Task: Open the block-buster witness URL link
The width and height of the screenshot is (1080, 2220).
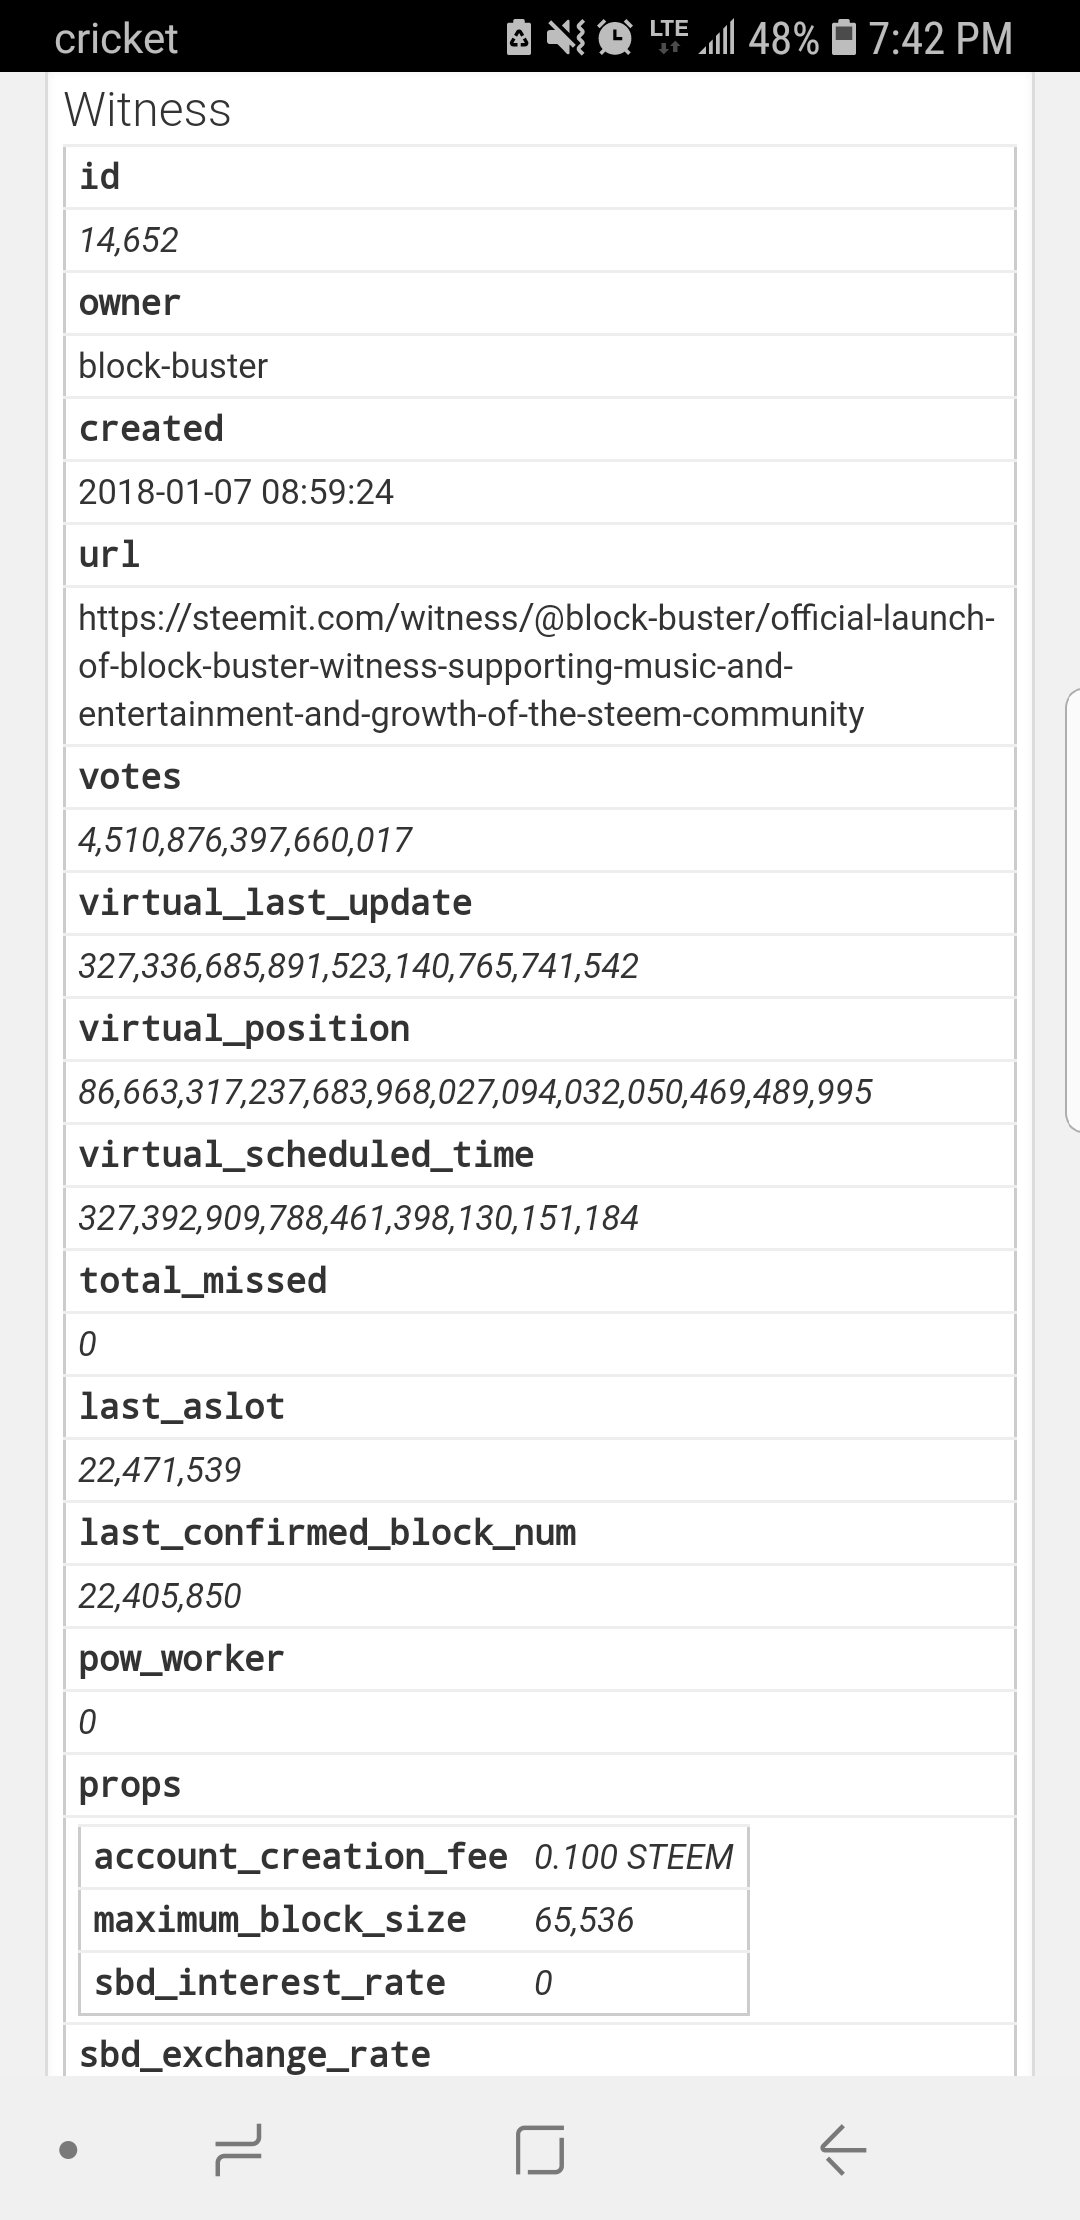Action: (536, 666)
